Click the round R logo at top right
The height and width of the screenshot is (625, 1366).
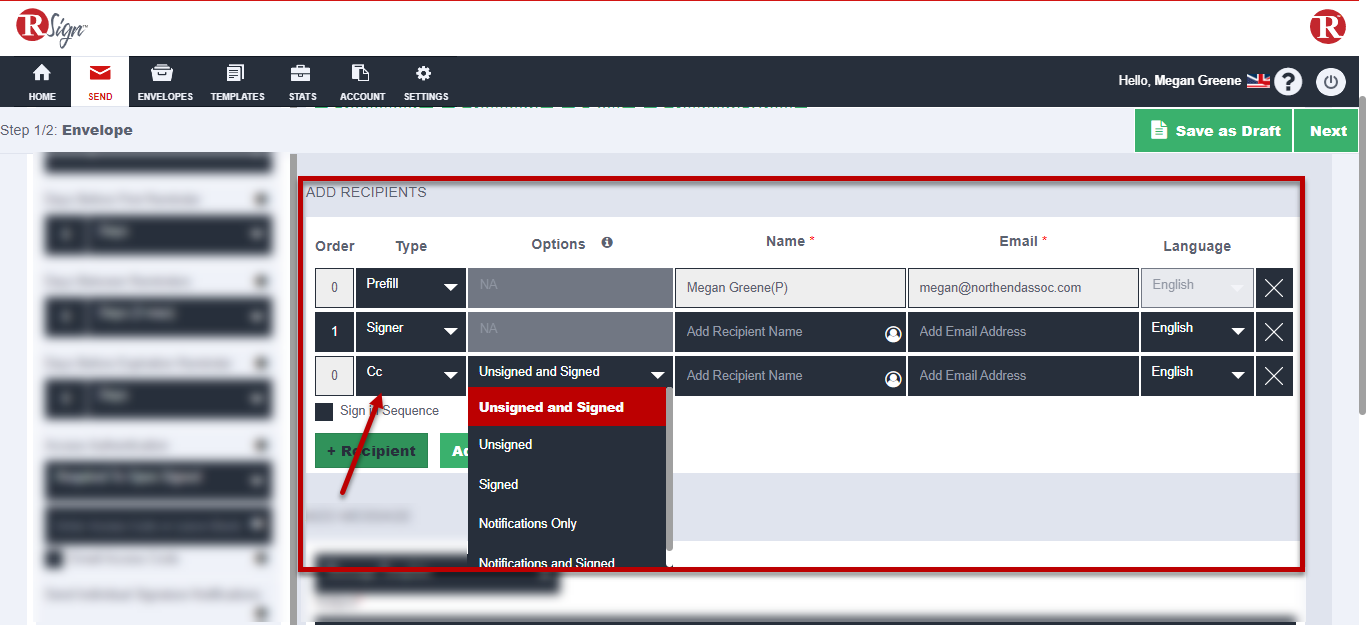[x=1328, y=26]
